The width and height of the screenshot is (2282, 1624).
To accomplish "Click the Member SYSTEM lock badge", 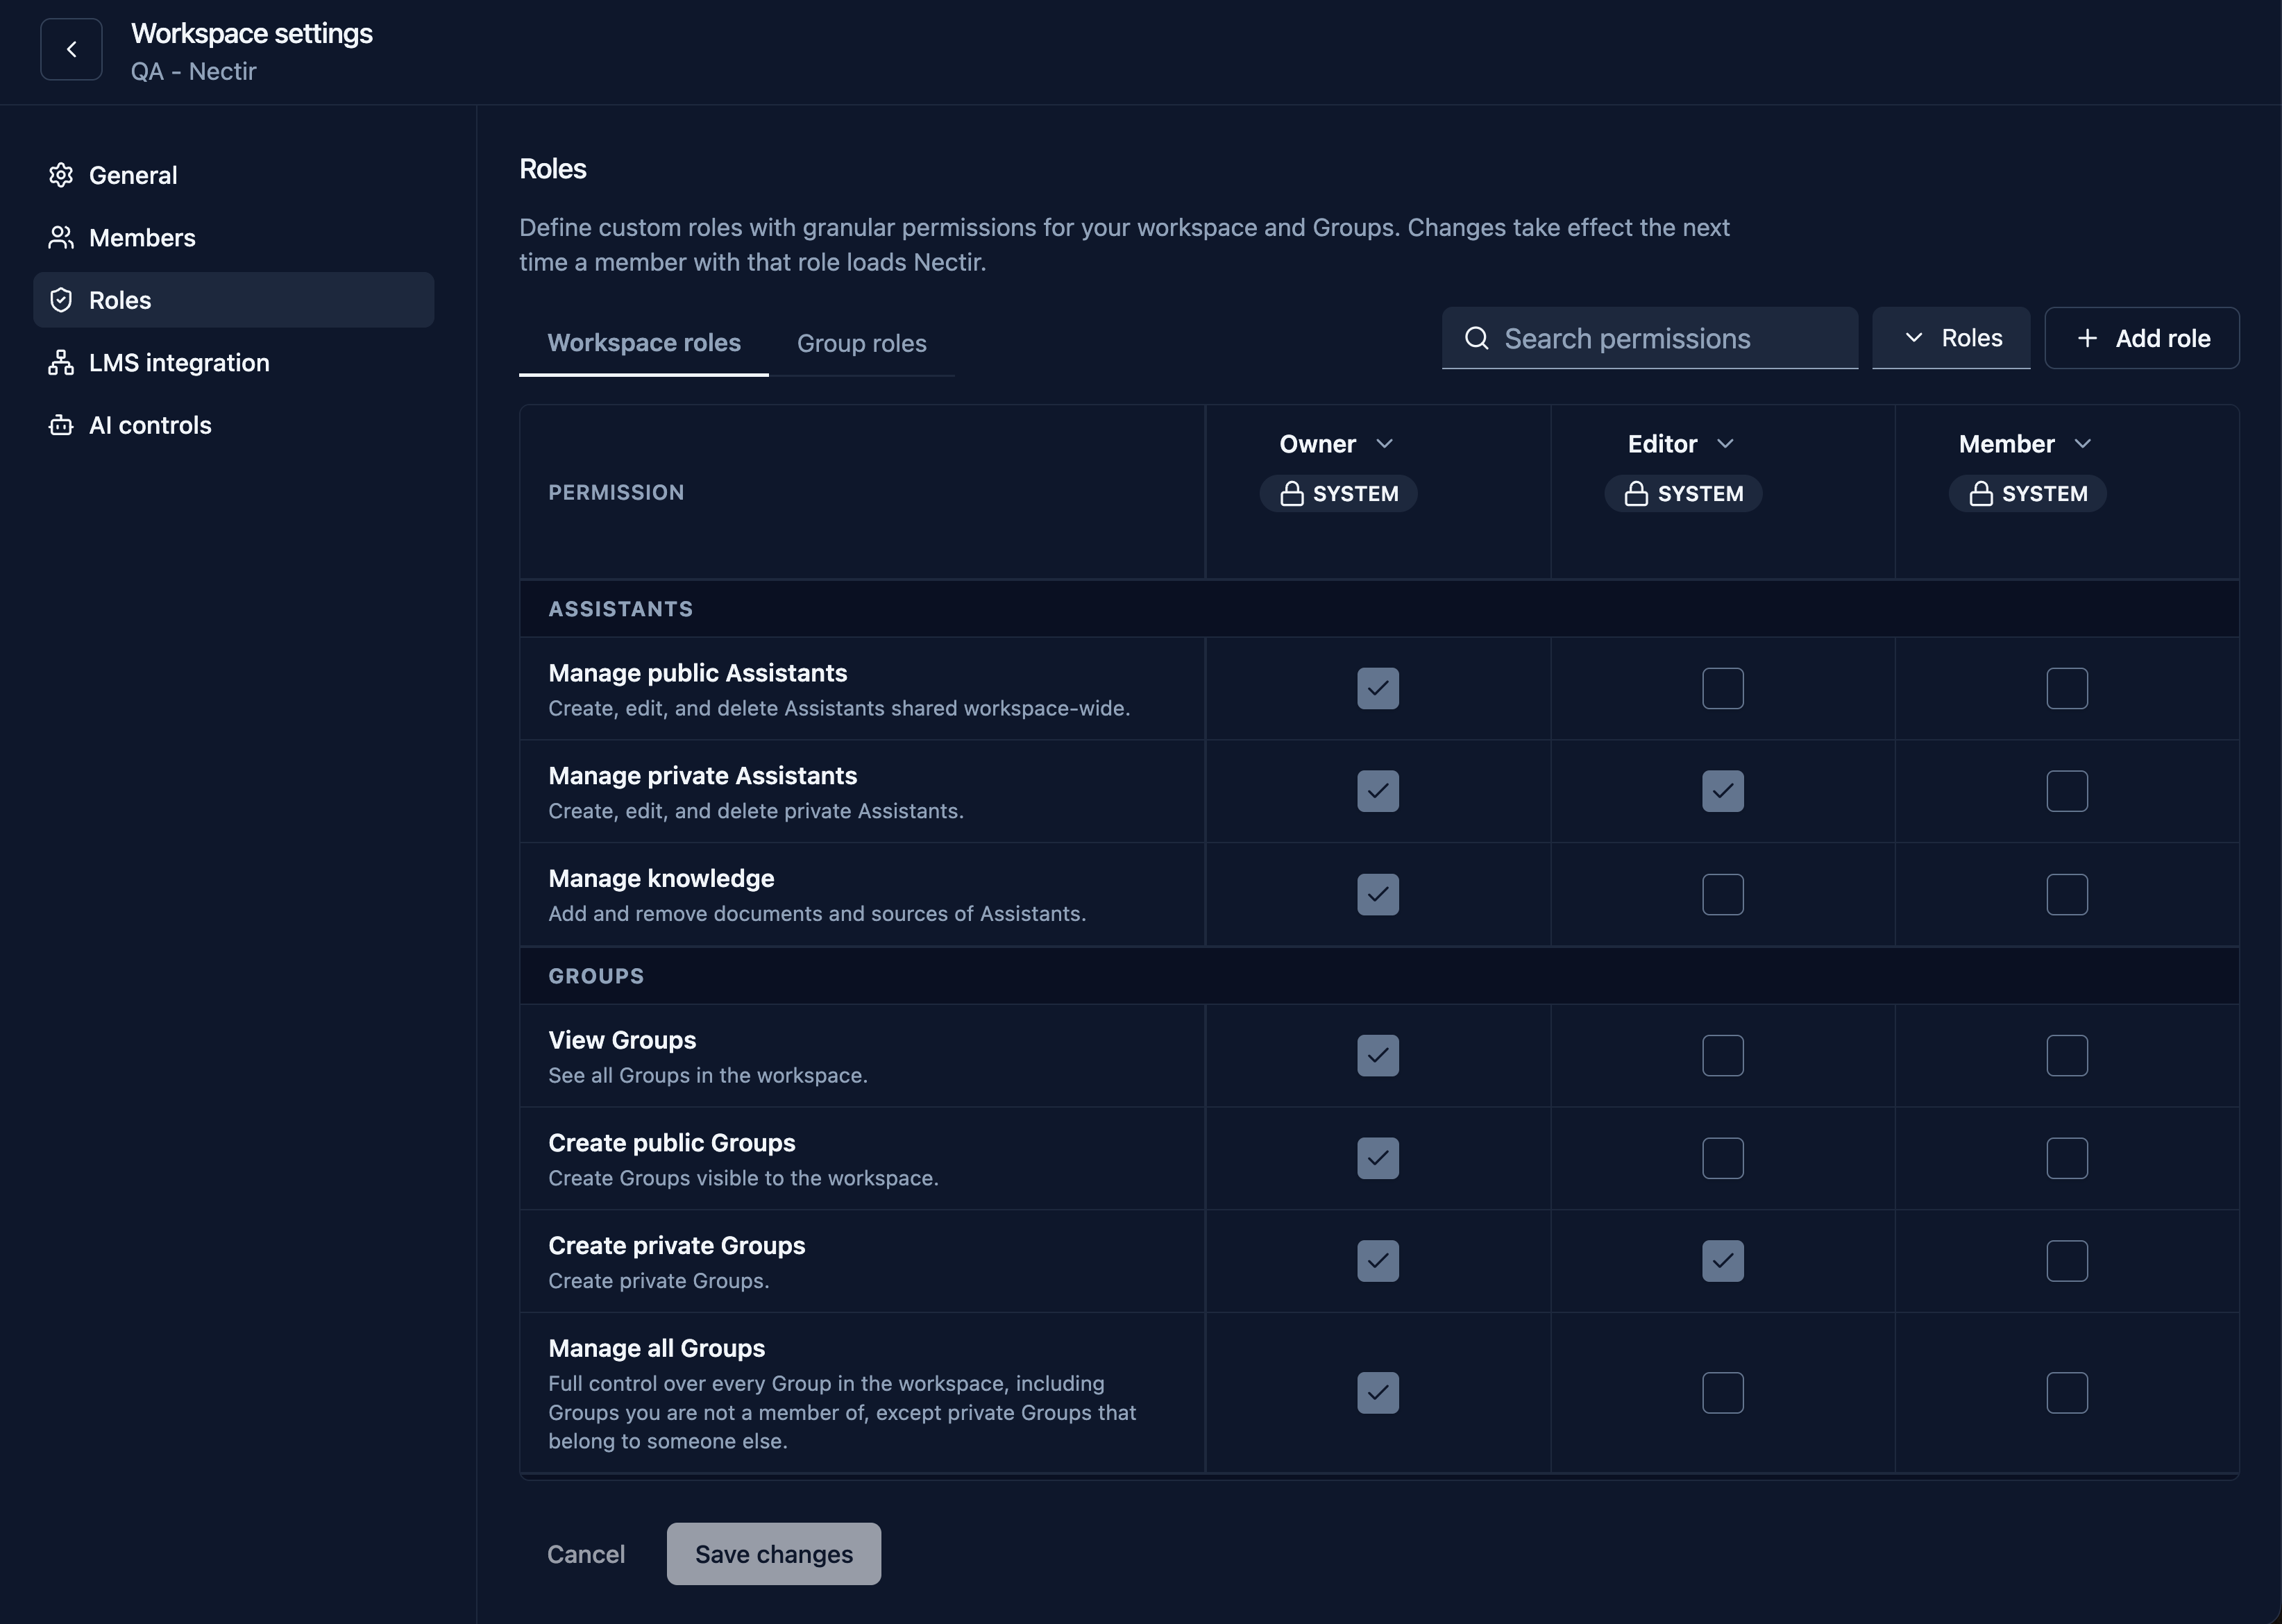I will [2027, 494].
